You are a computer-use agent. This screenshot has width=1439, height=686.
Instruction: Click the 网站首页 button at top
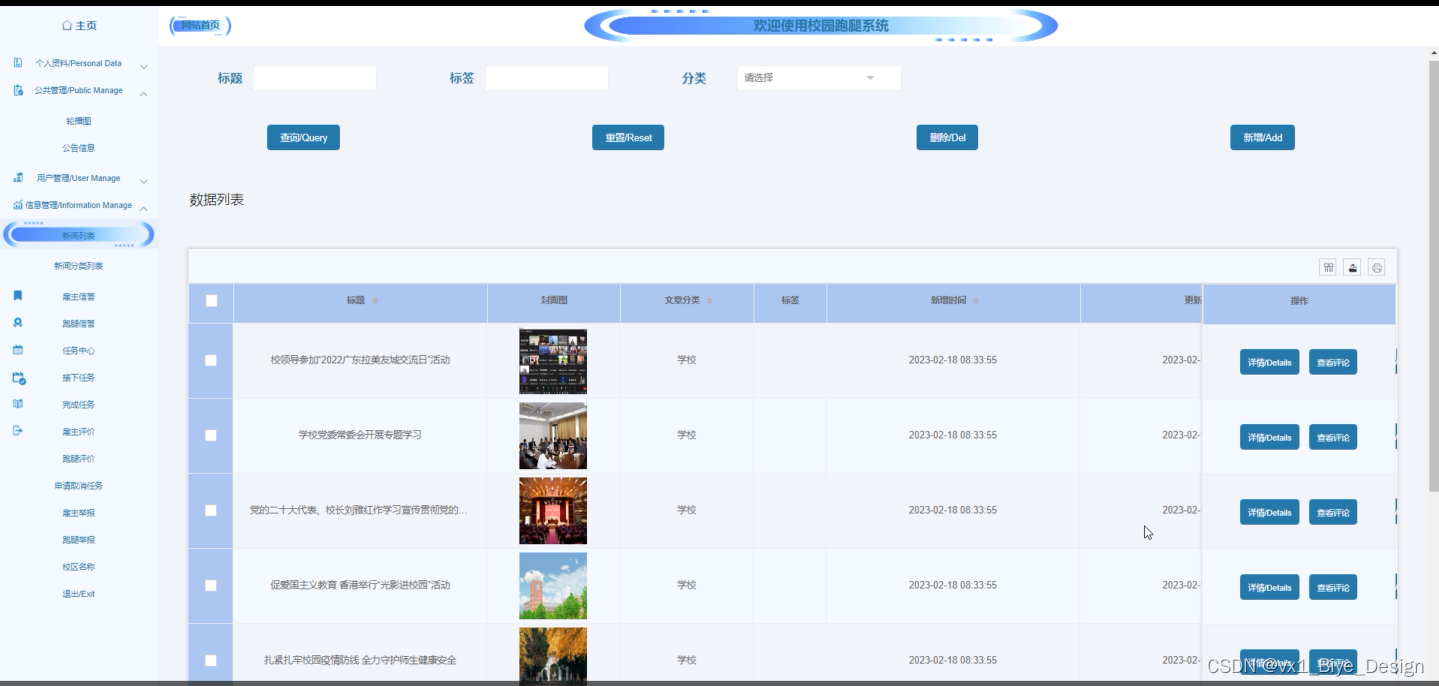click(200, 26)
